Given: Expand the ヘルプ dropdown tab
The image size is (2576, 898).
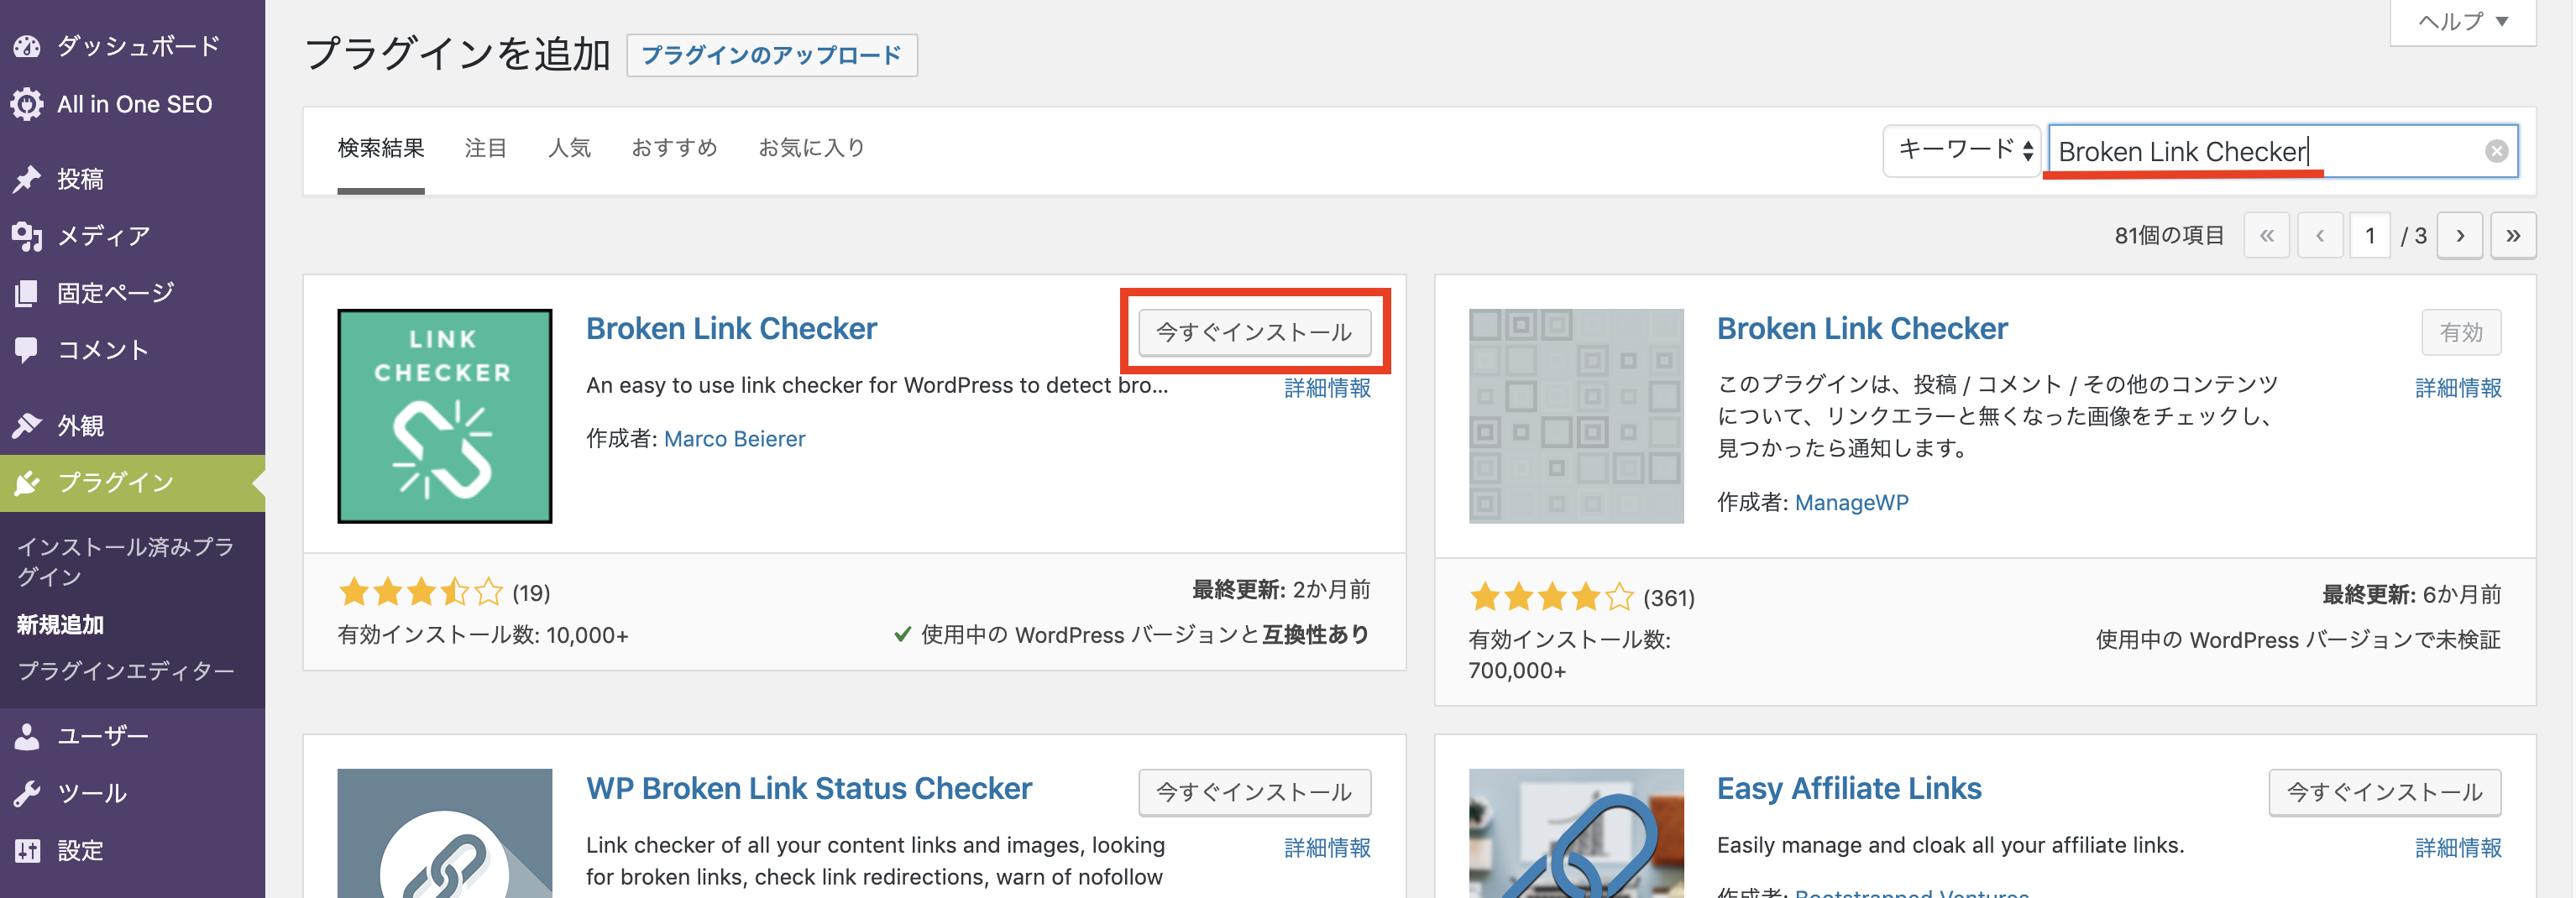Looking at the screenshot, I should 2462,22.
